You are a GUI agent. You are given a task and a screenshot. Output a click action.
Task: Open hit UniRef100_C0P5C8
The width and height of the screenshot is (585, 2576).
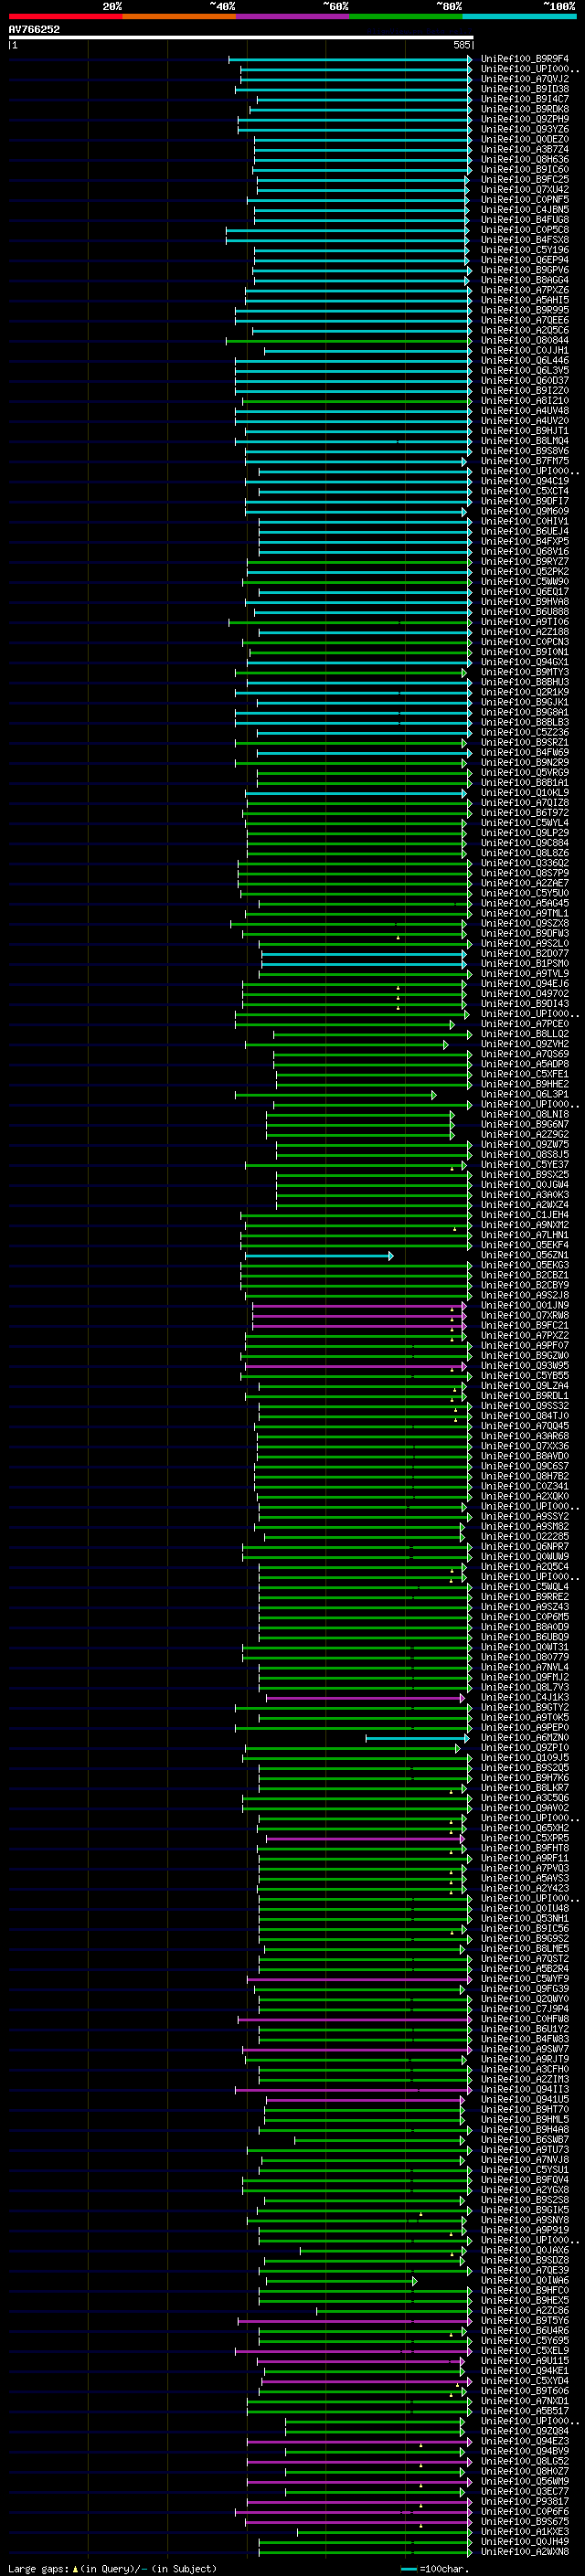click(525, 230)
